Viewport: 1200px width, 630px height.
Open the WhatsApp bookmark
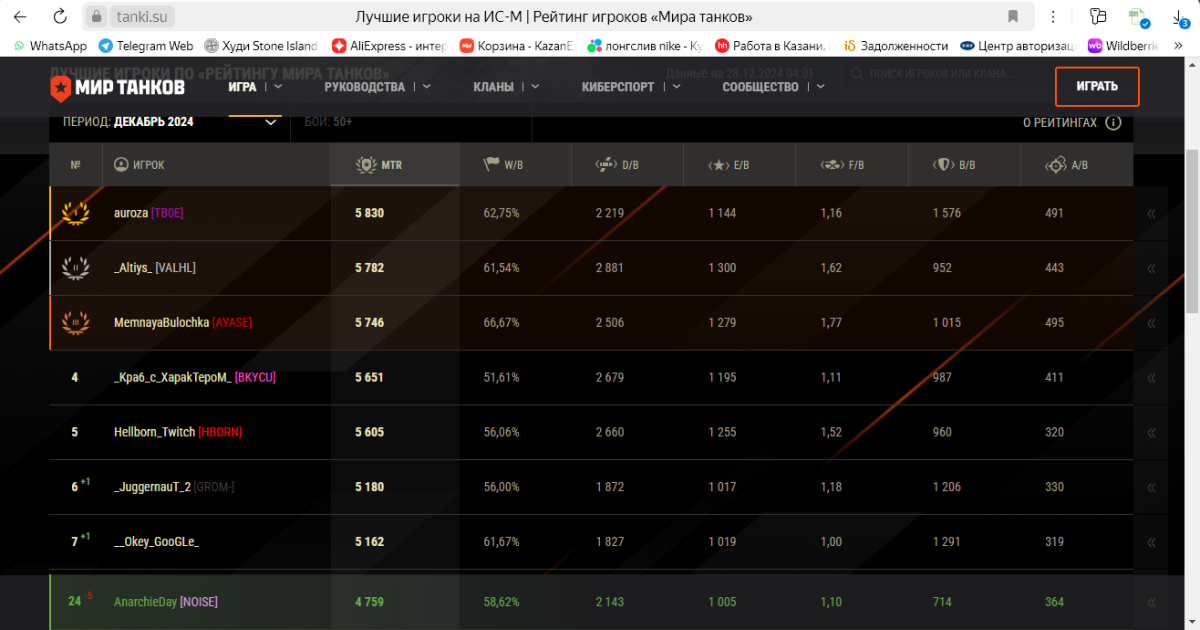(50, 45)
